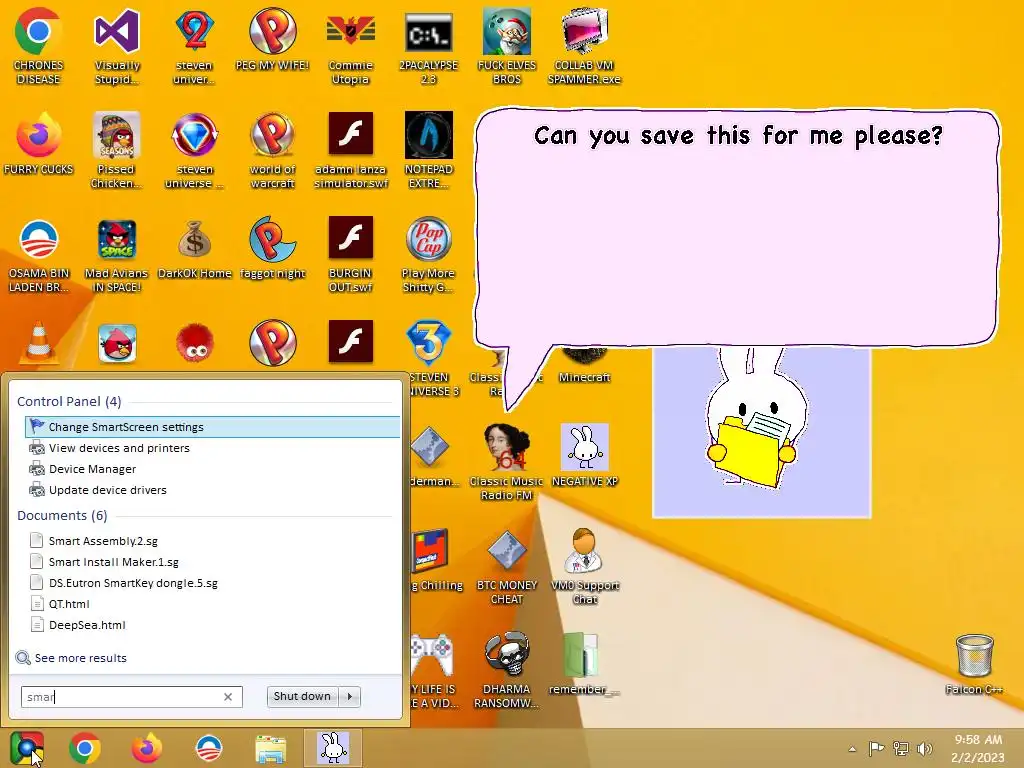Open QT.html document result
The width and height of the screenshot is (1024, 768).
[x=213, y=603]
